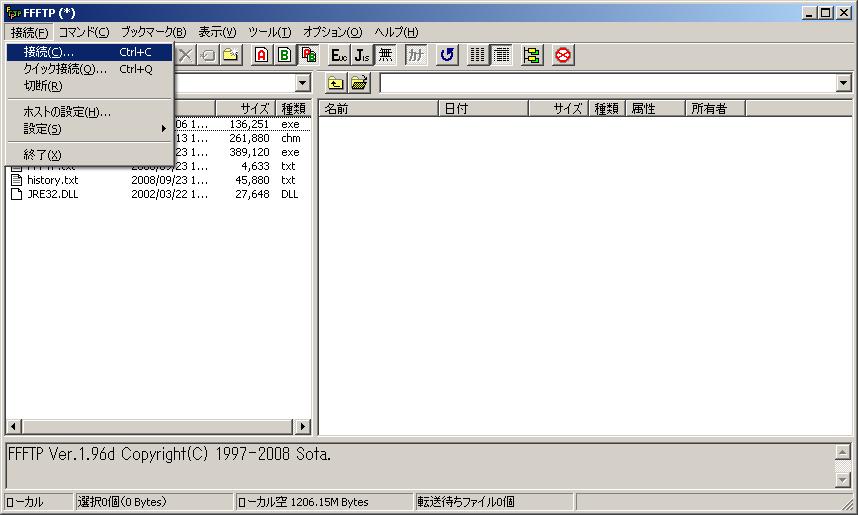The height and width of the screenshot is (515, 858).
Task: Click size value 261,880
Action: pyautogui.click(x=249, y=138)
